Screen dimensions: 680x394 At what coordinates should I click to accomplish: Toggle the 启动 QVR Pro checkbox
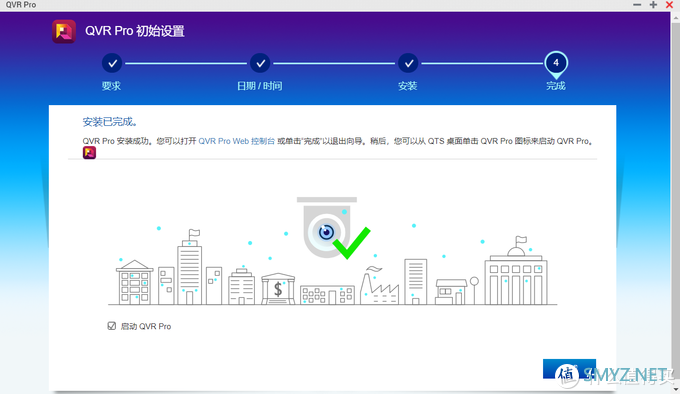click(111, 326)
